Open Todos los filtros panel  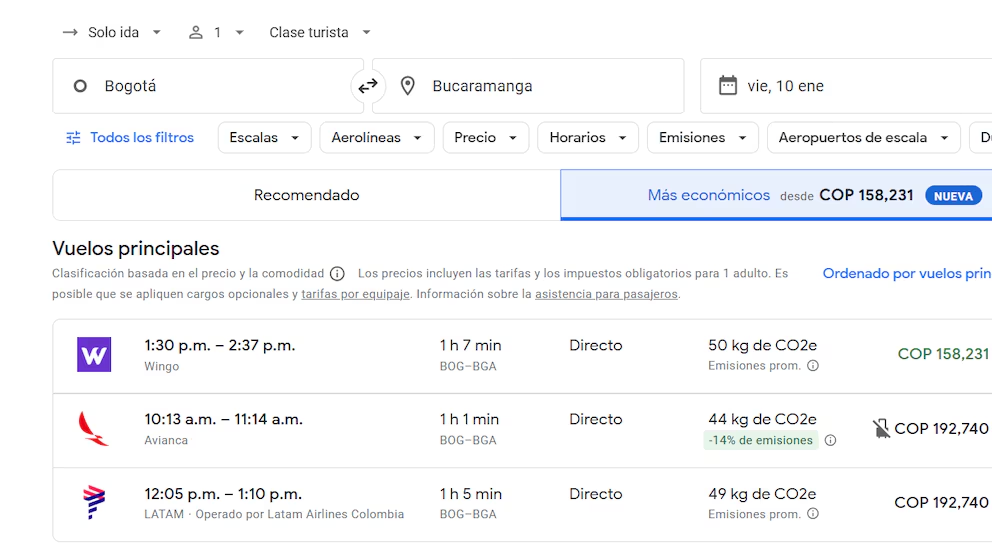(x=129, y=138)
